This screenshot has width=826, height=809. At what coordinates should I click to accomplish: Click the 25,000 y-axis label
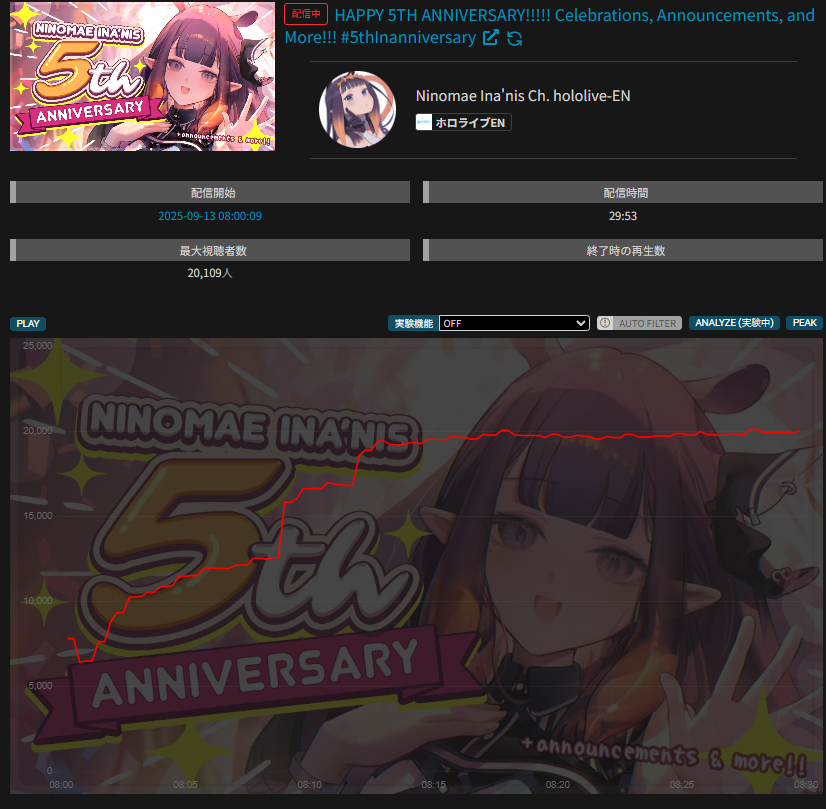(37, 346)
